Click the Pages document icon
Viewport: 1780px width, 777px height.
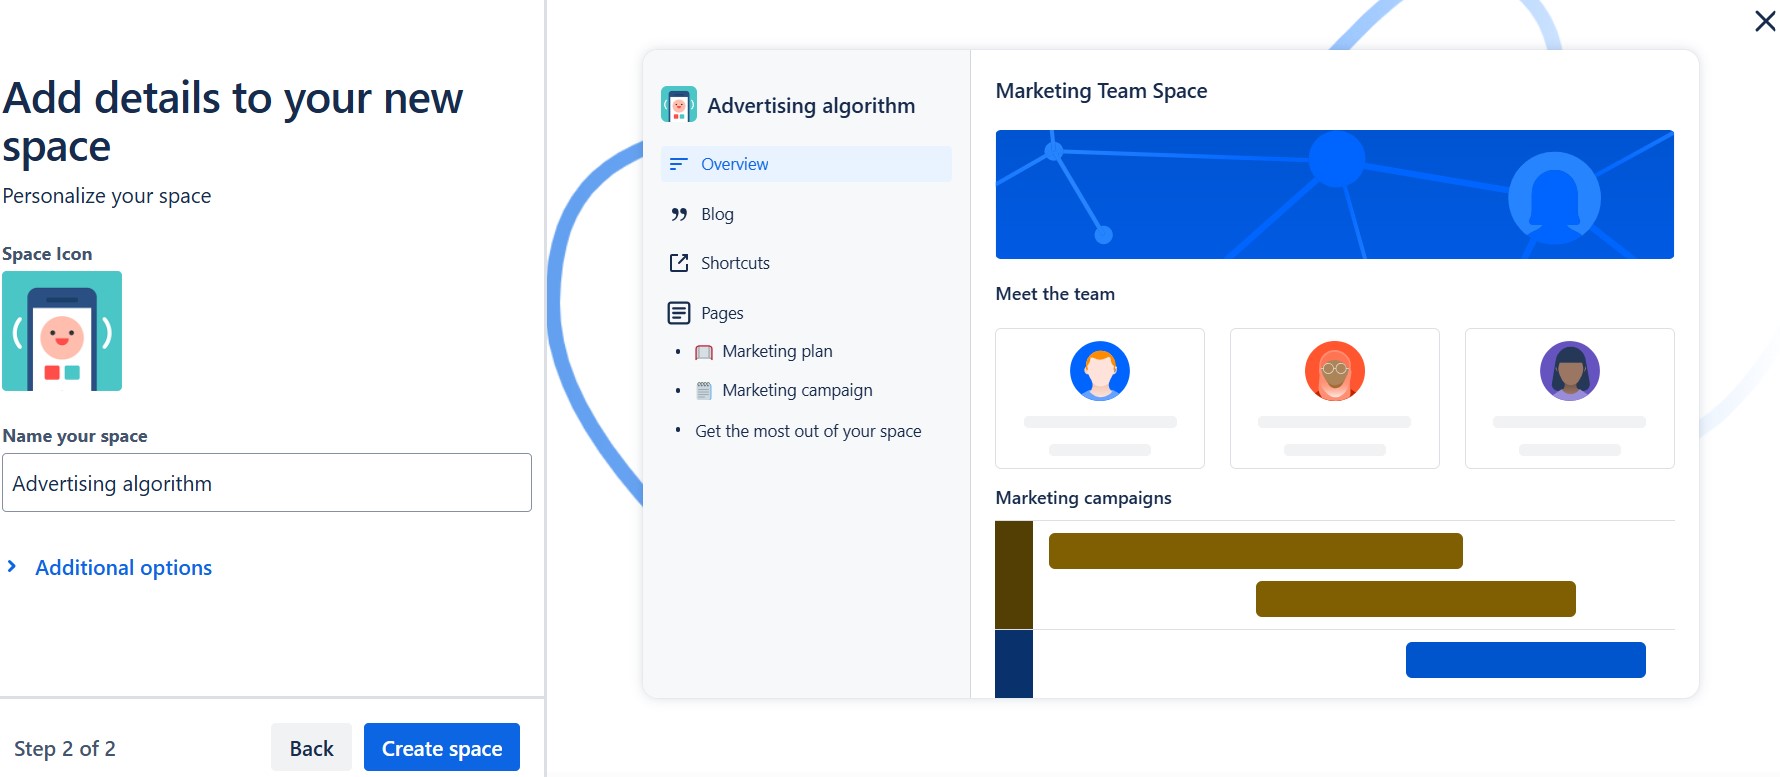tap(679, 313)
